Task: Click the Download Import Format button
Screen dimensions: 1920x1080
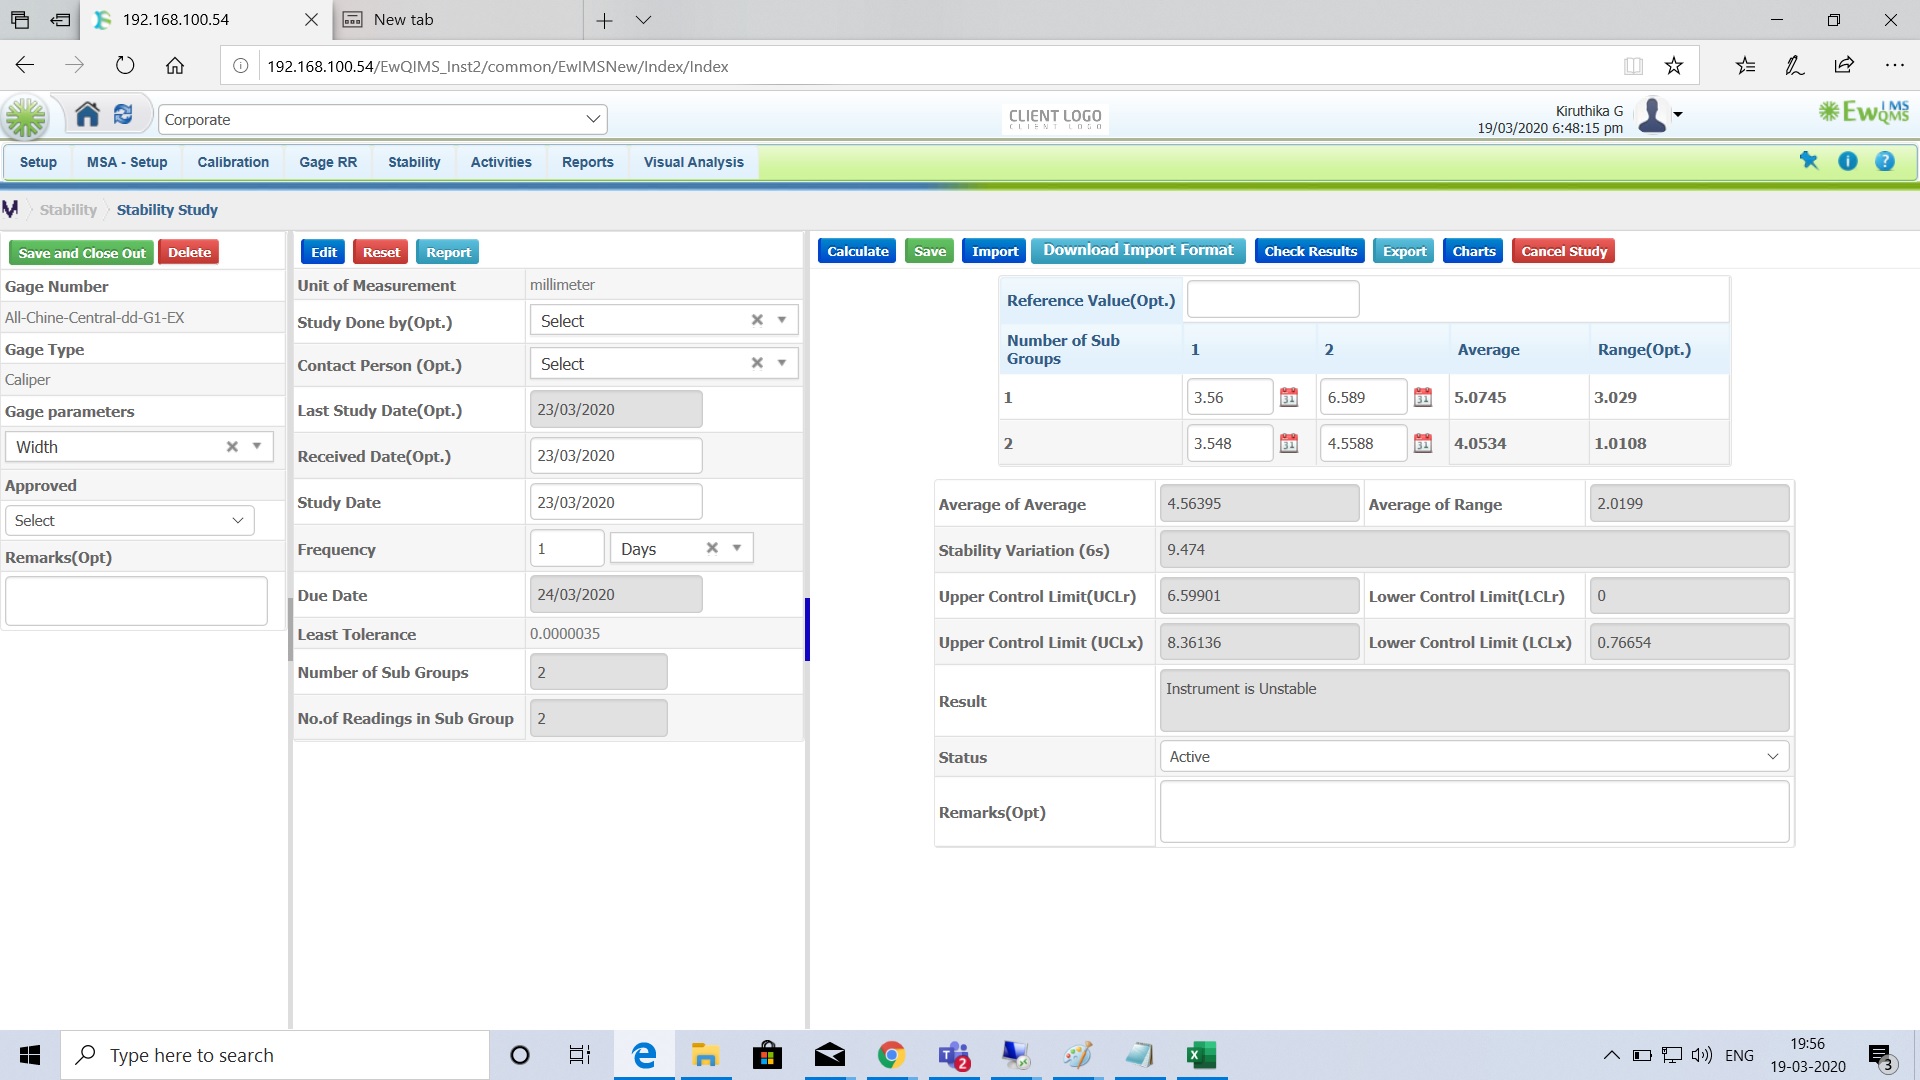Action: pos(1138,251)
